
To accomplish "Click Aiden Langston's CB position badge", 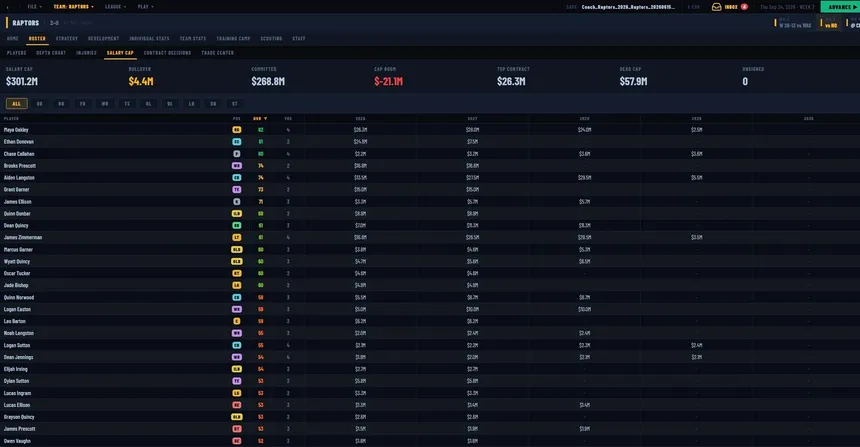I will coord(236,178).
